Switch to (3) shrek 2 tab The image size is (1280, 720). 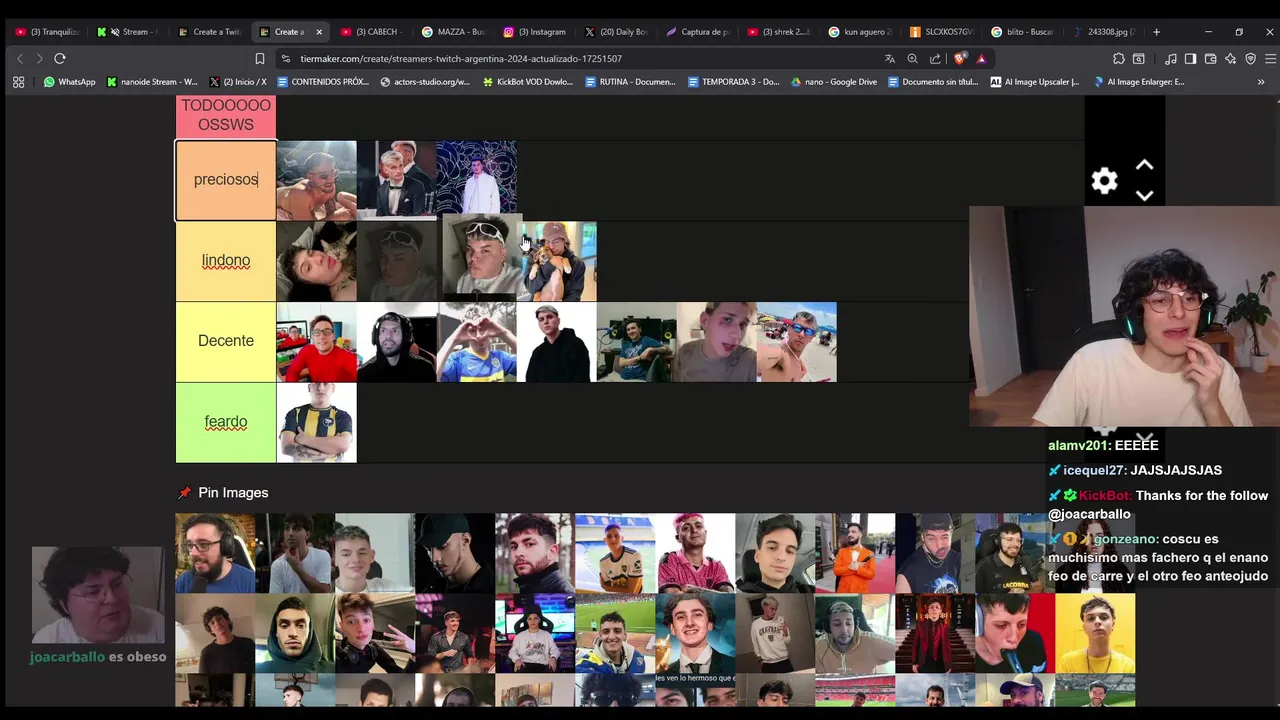[x=779, y=32]
